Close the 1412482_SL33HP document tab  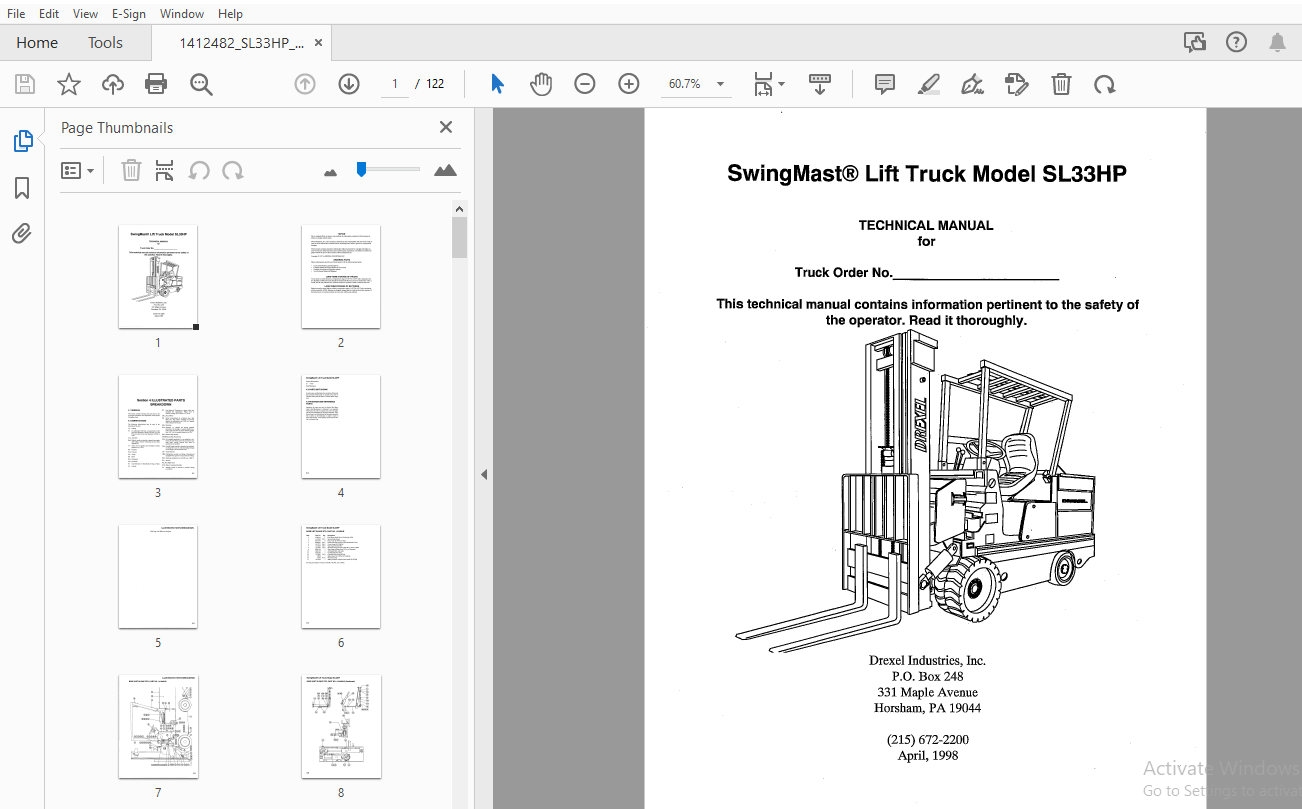point(319,43)
